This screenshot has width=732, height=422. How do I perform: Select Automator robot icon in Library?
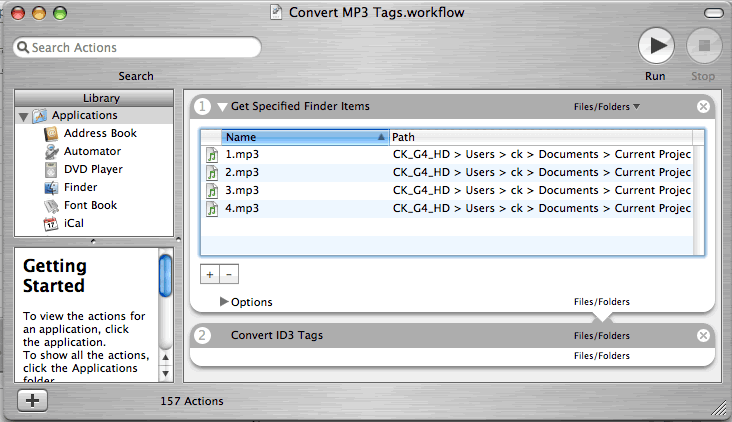(x=50, y=152)
